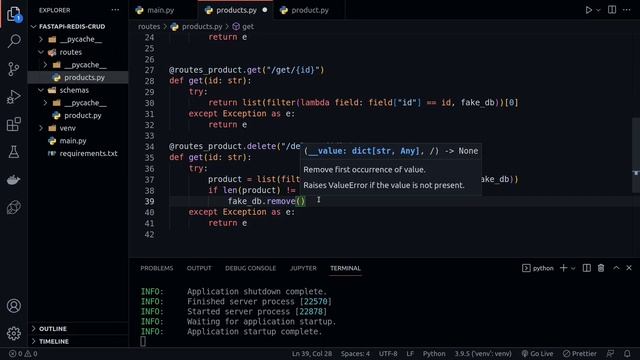Maximize the panel with the up chevron
Image resolution: width=640 pixels, height=360 pixels.
coord(616,268)
